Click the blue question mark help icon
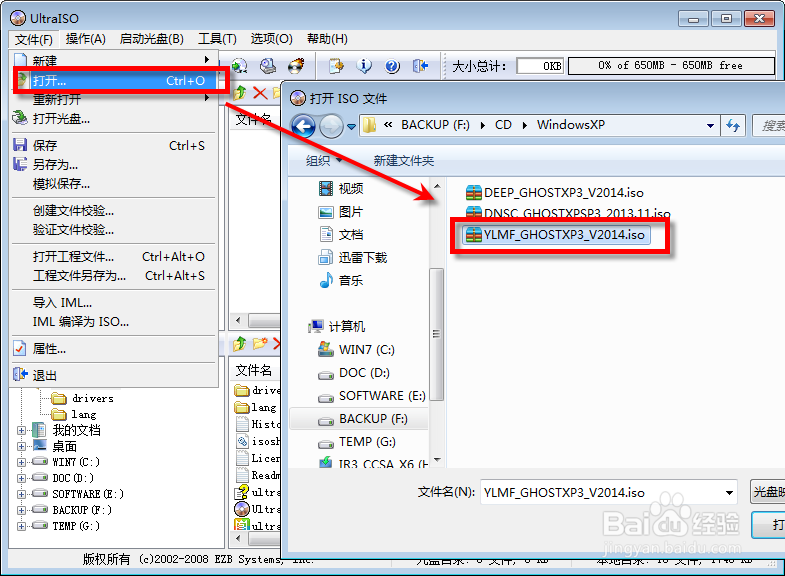 tap(392, 66)
